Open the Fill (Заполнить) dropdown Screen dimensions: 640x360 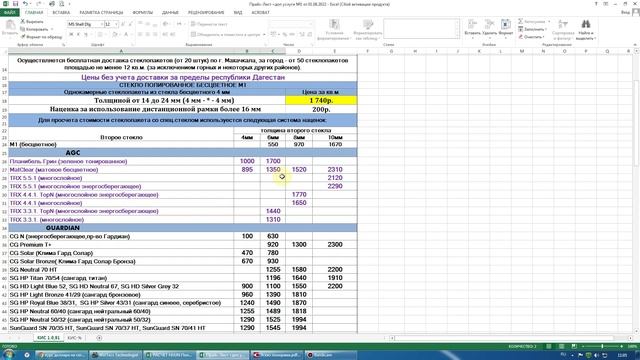[x=533, y=29]
